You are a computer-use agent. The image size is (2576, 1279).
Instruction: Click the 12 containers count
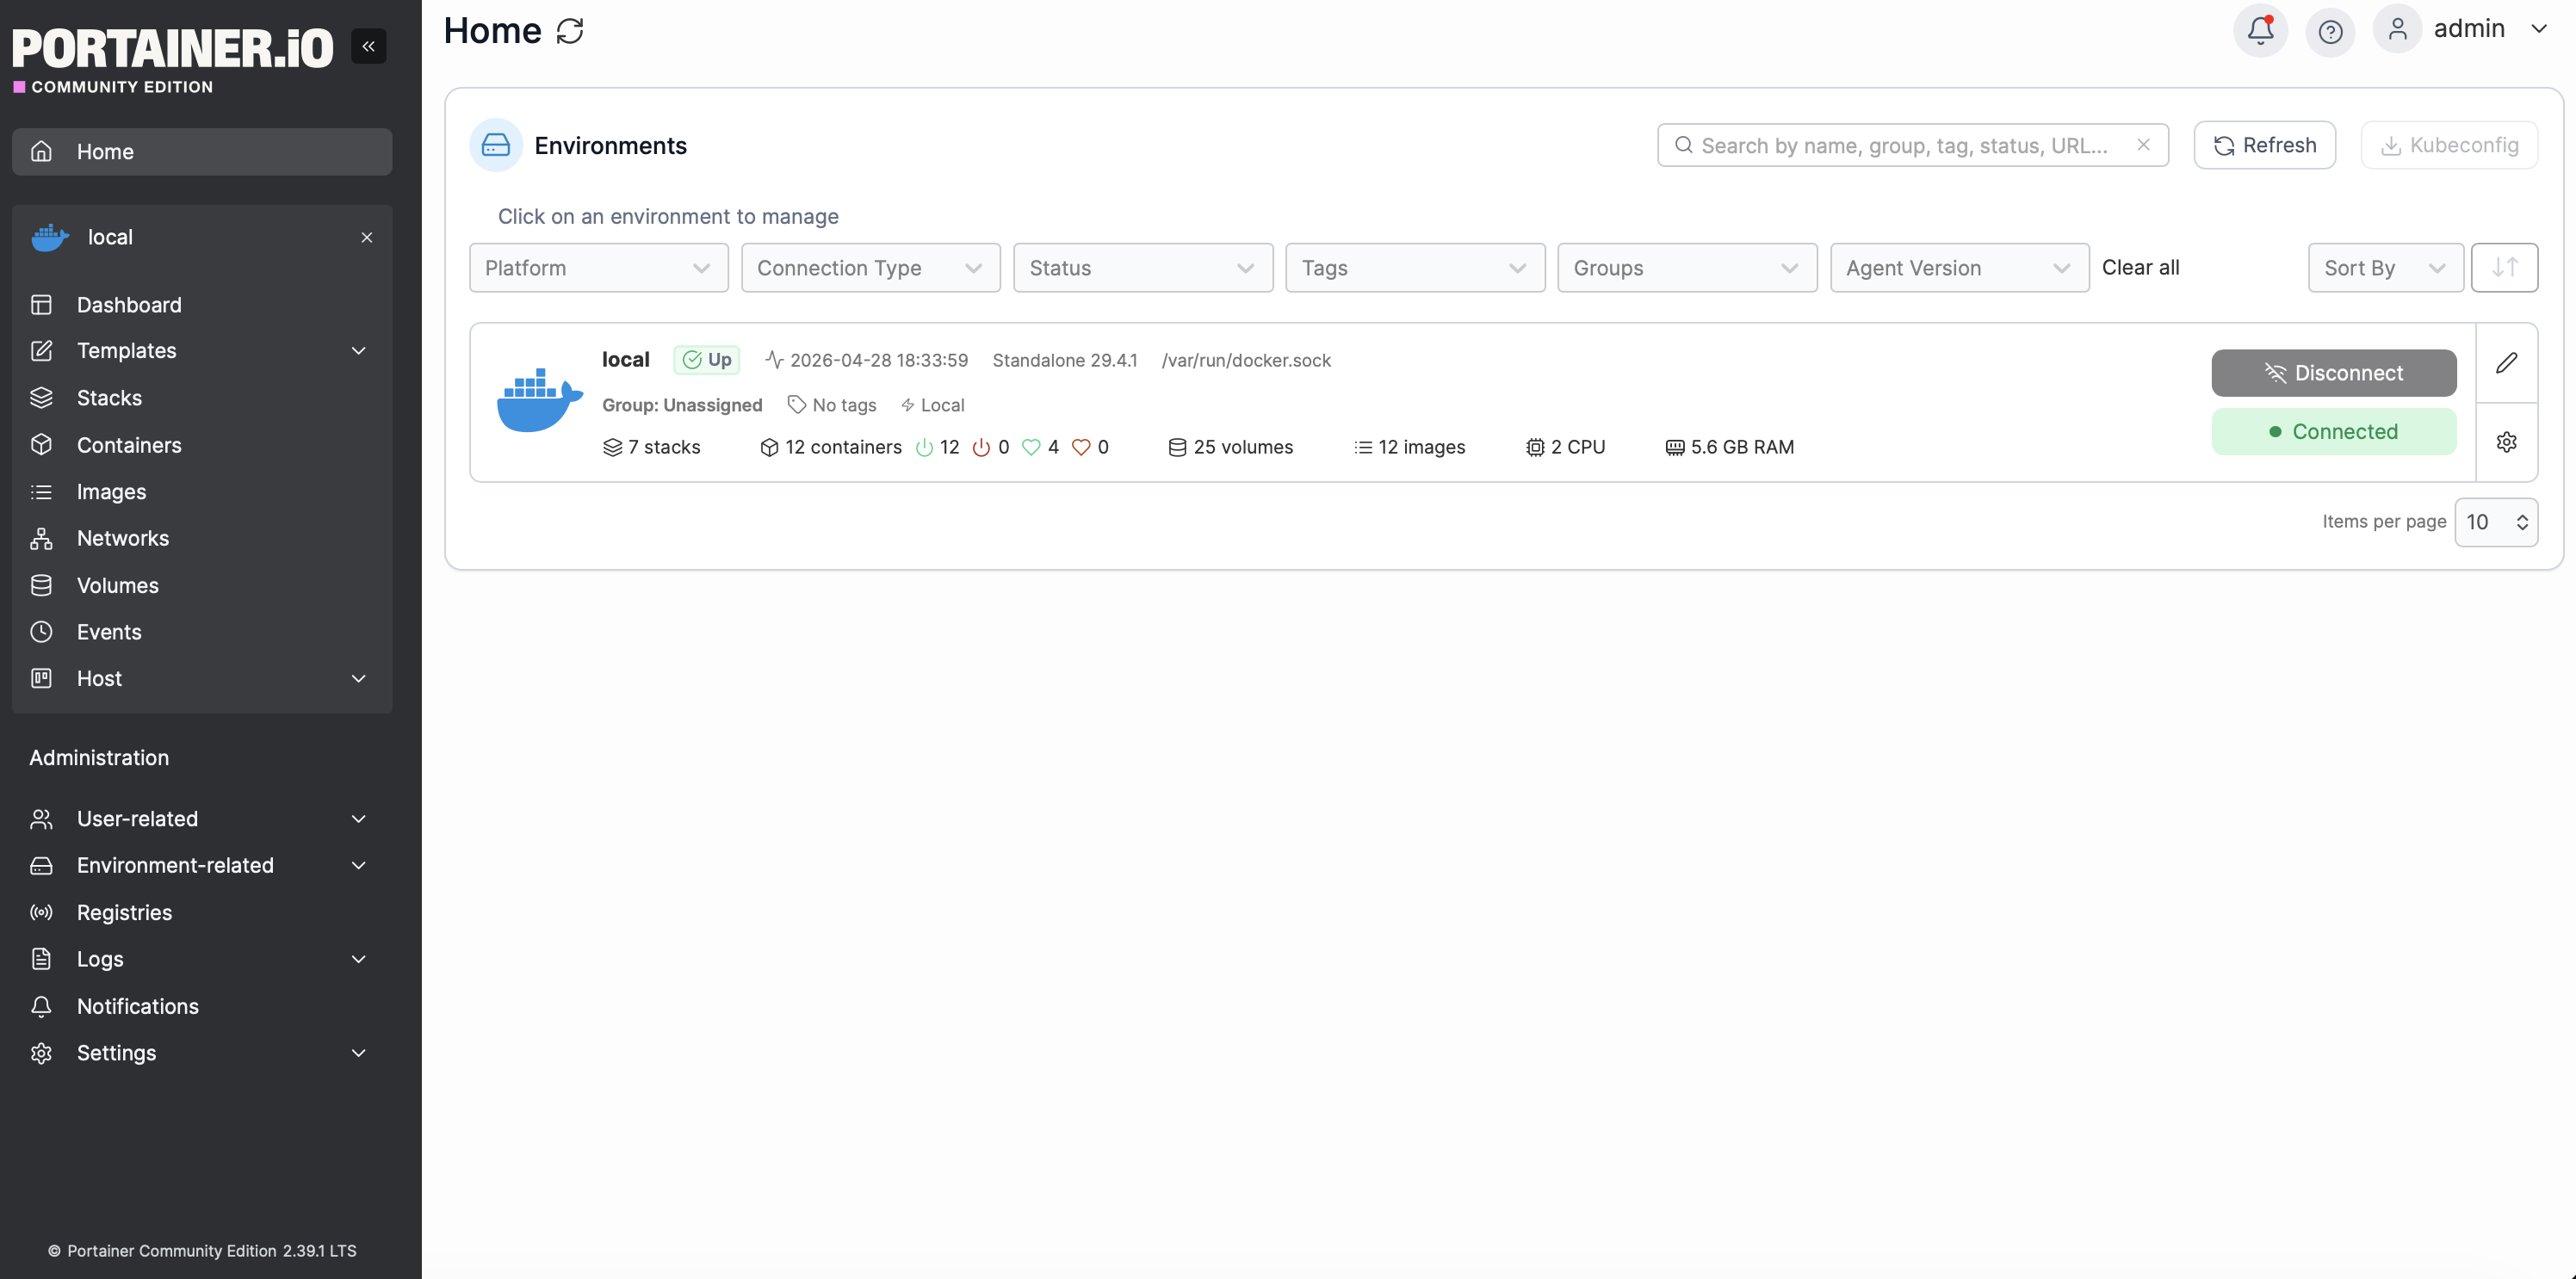point(831,447)
